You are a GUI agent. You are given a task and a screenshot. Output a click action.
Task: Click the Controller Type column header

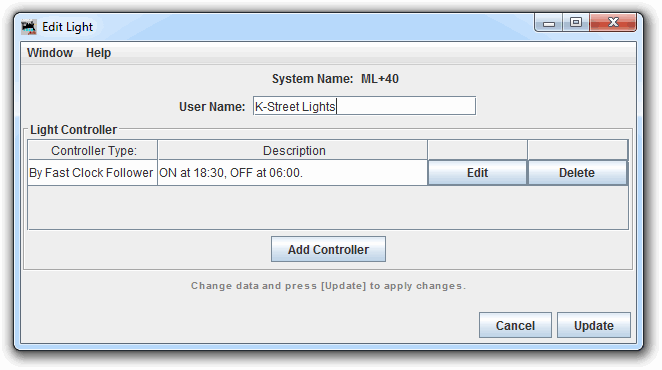coord(92,150)
